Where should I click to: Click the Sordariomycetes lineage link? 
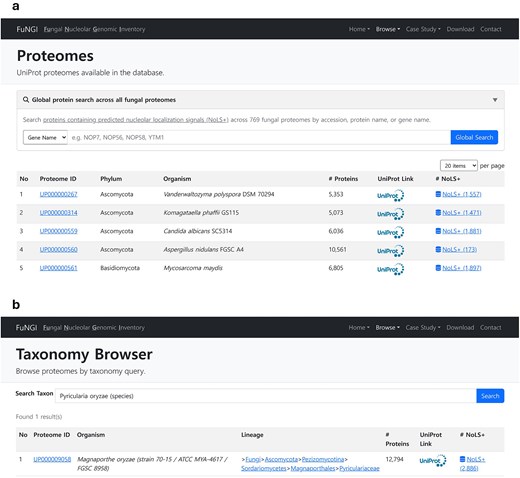pyautogui.click(x=264, y=468)
